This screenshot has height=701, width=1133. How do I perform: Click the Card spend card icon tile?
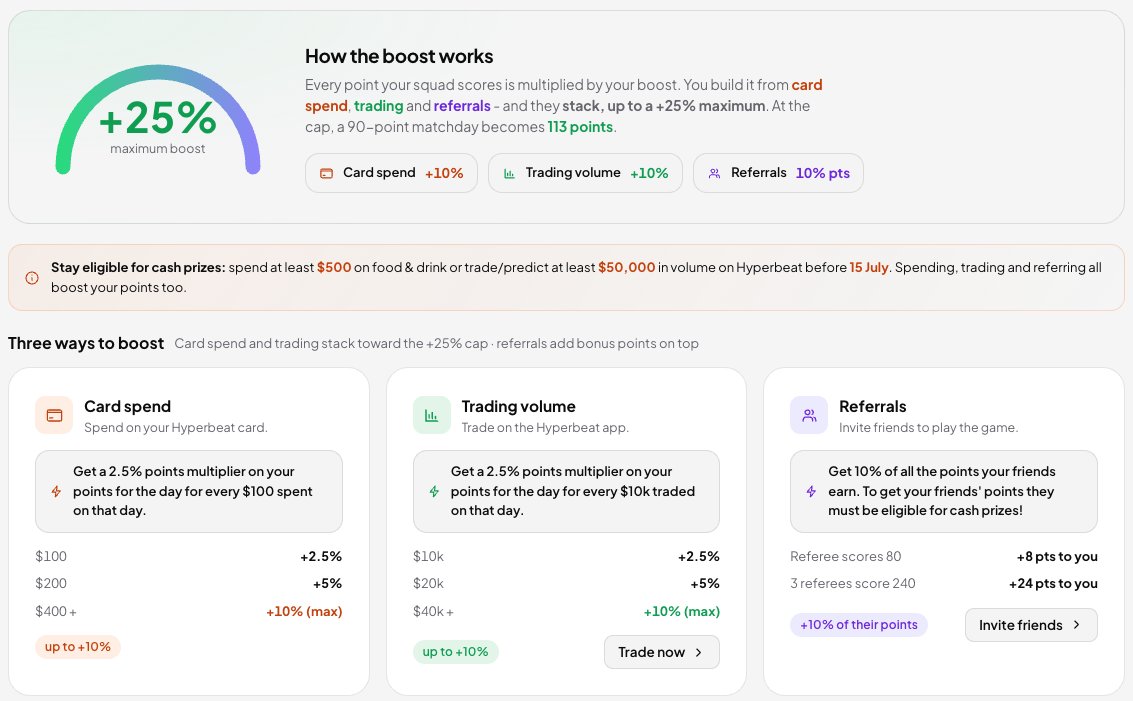[54, 416]
